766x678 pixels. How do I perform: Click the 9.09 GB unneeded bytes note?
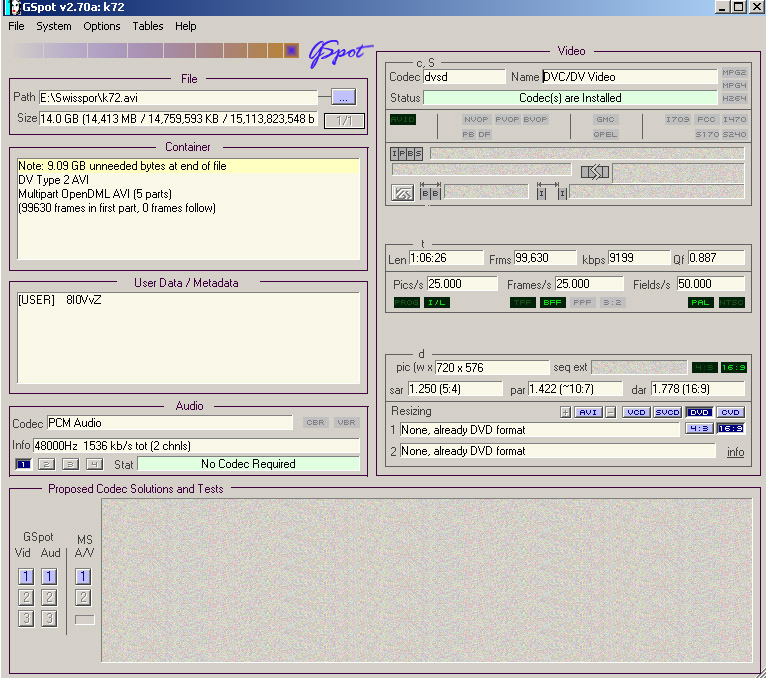click(188, 166)
